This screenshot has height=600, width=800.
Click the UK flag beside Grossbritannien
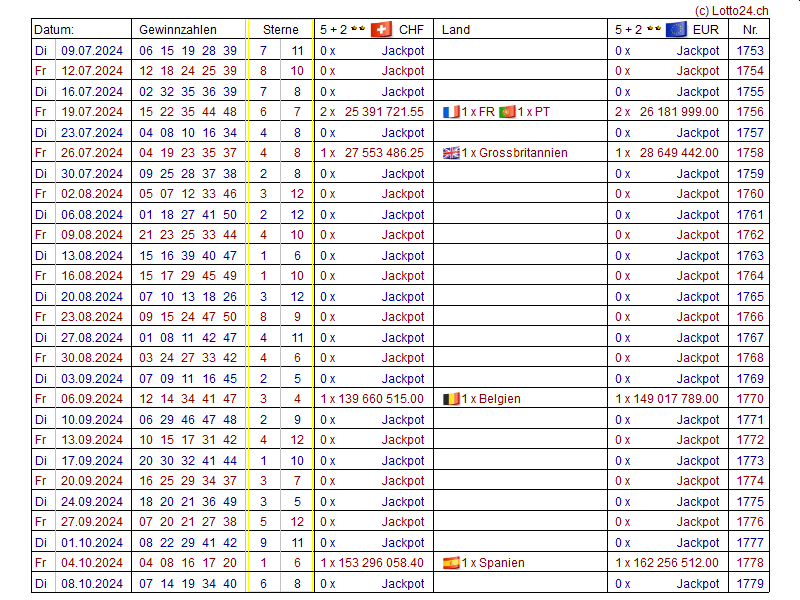(x=451, y=153)
